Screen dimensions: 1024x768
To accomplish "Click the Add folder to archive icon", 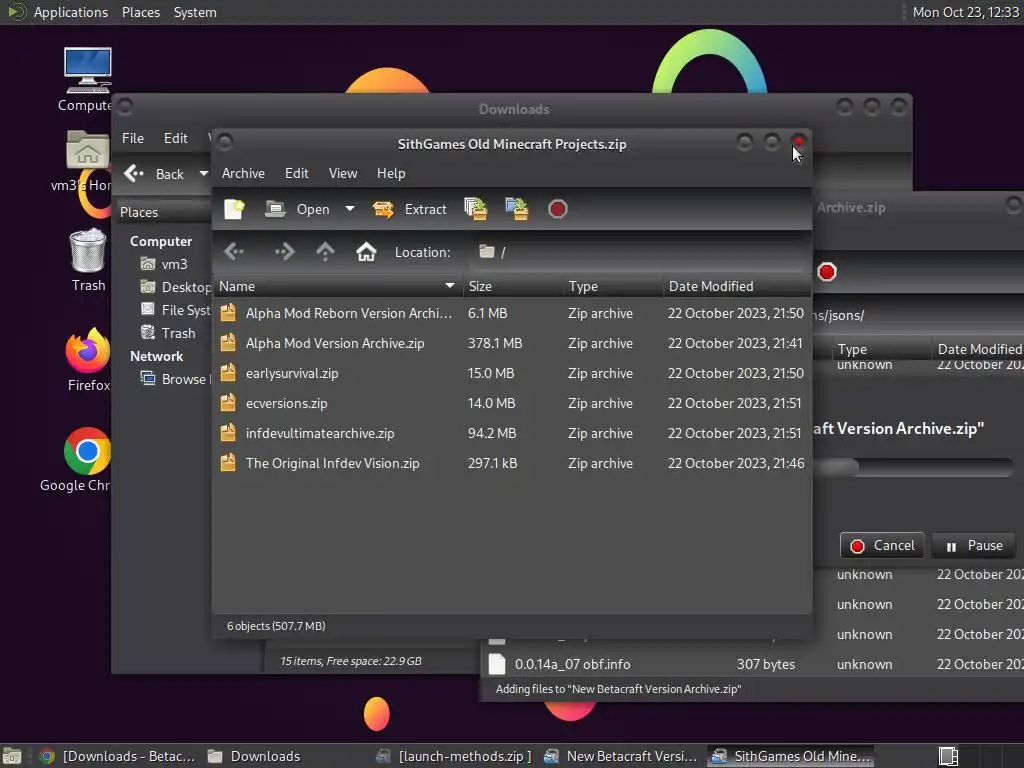I will pyautogui.click(x=517, y=209).
